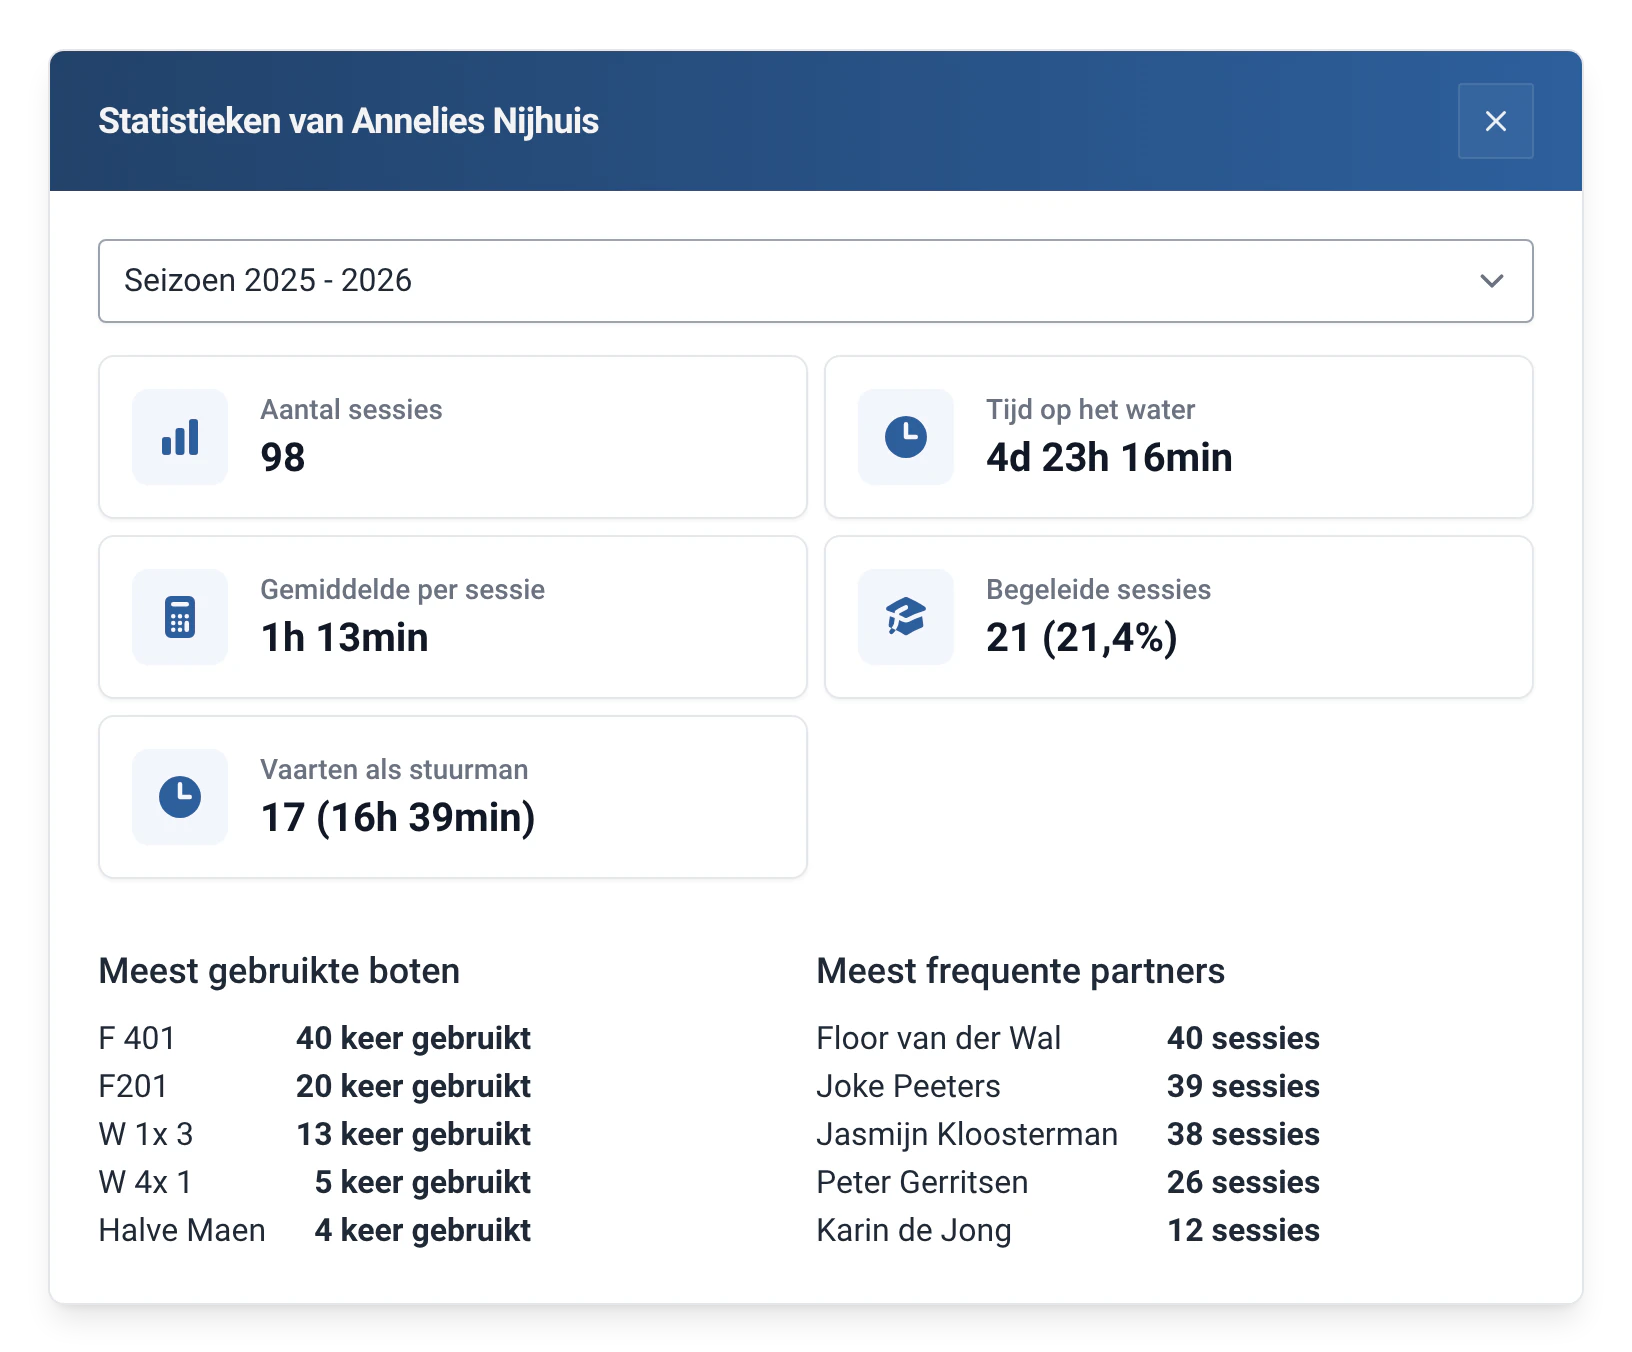The width and height of the screenshot is (1632, 1352).
Task: Click 39 sessies count
Action: pyautogui.click(x=1243, y=1086)
